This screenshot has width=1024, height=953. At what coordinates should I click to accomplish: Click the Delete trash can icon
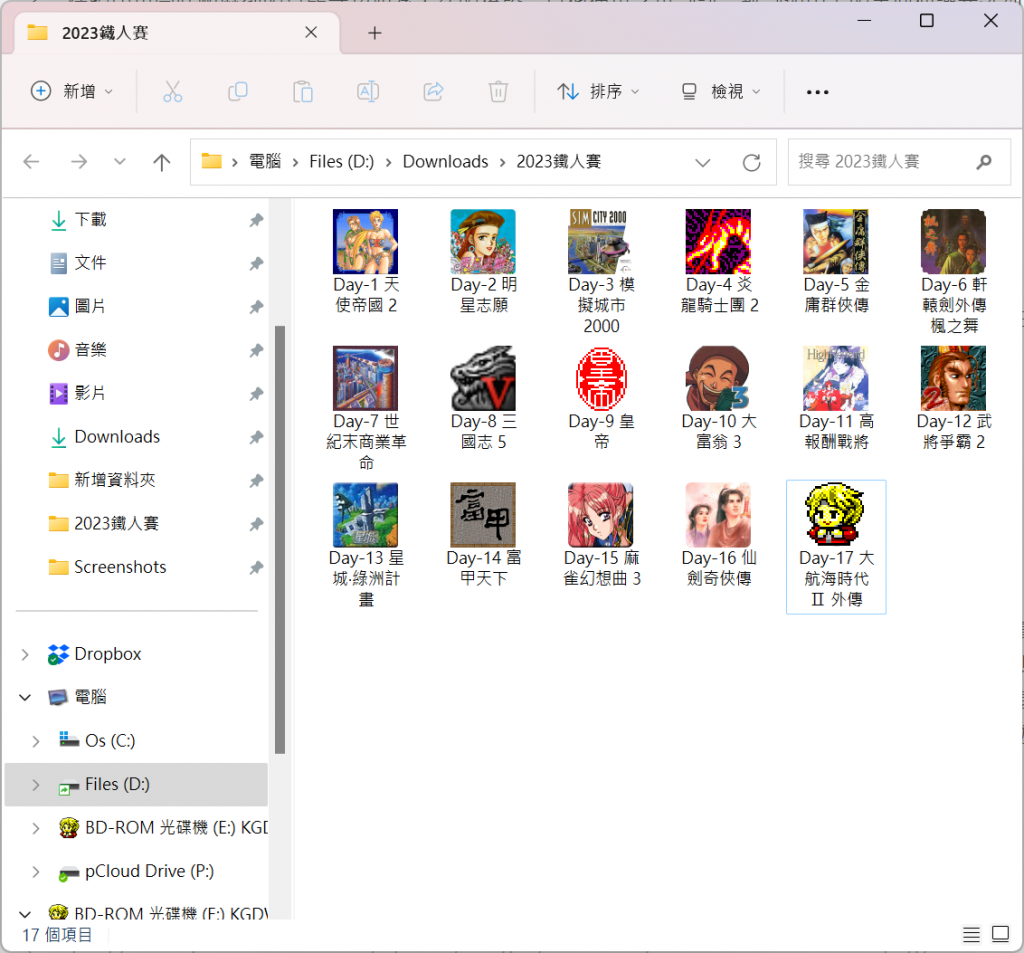click(x=498, y=91)
